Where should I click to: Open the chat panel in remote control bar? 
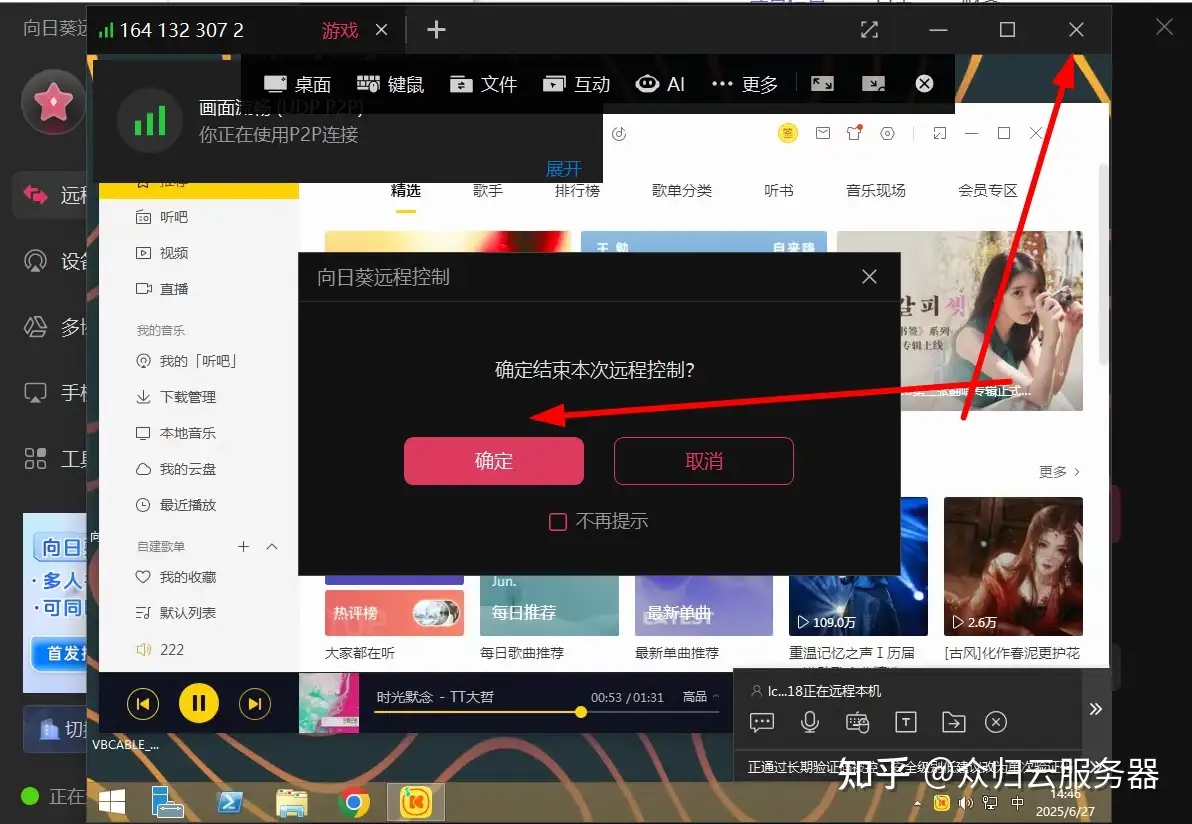tap(762, 722)
